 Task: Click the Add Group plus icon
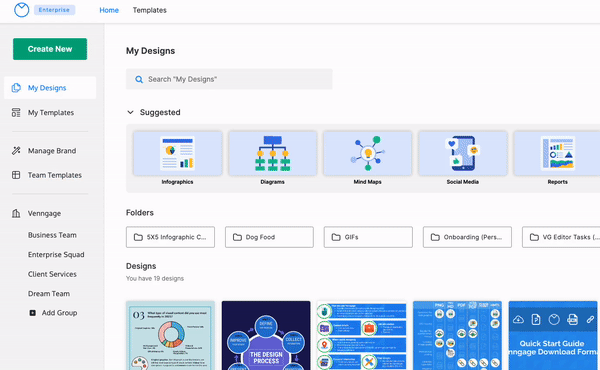point(33,313)
